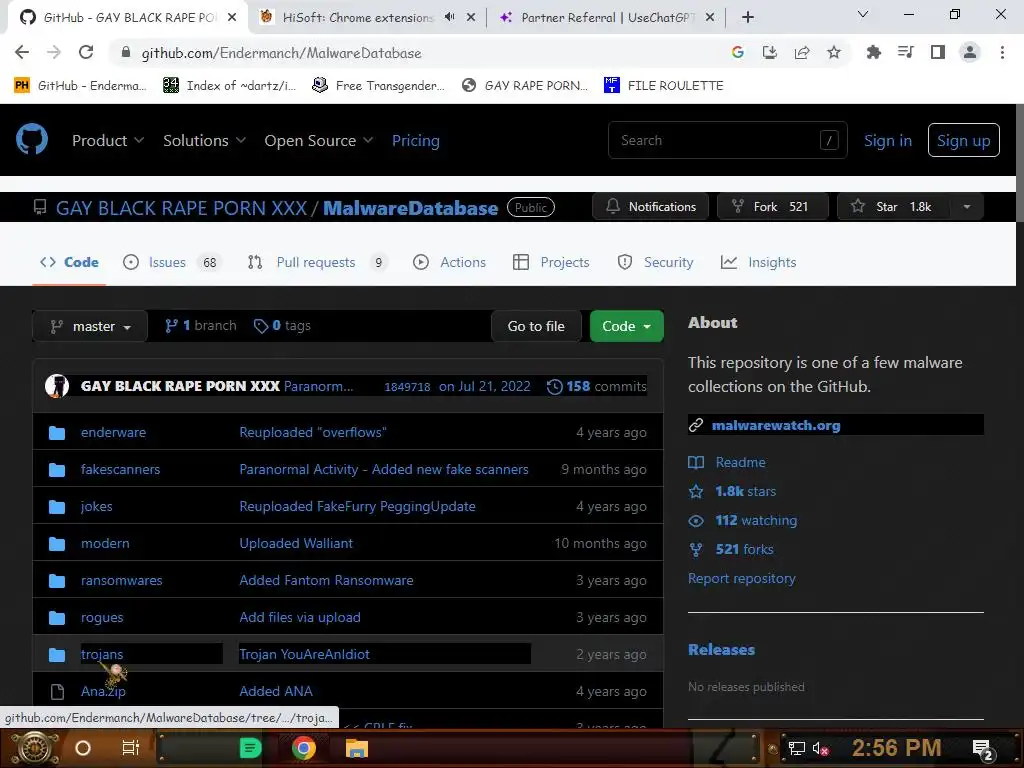Click the eye icon beside 112 watching
The height and width of the screenshot is (768, 1024).
[x=696, y=520]
